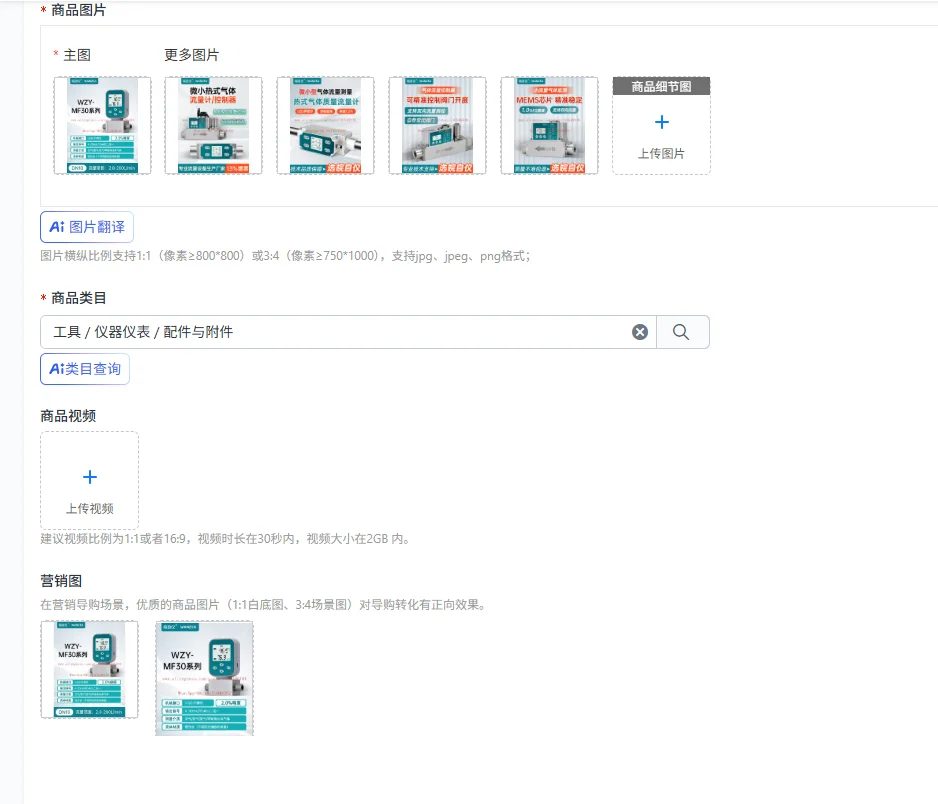Click the 商品视频 section heading
Viewport: 938px width, 804px height.
click(x=68, y=416)
